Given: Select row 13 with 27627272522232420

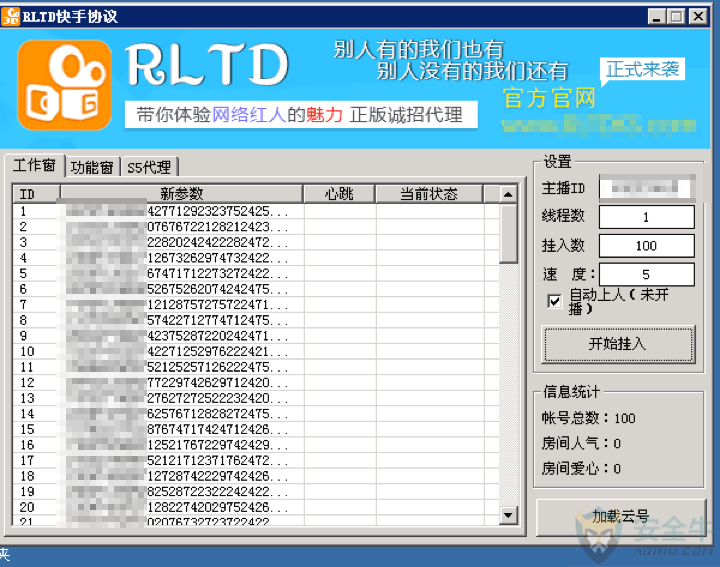Looking at the screenshot, I should tap(256, 399).
